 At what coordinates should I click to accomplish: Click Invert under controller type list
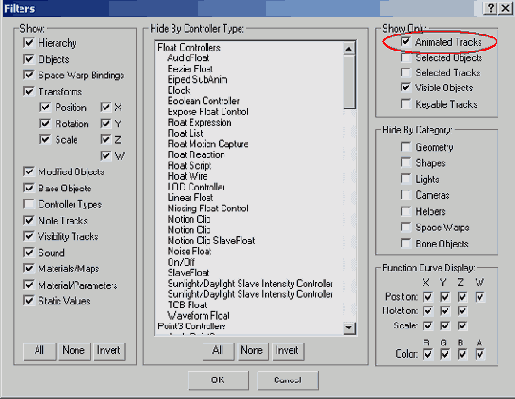288,351
